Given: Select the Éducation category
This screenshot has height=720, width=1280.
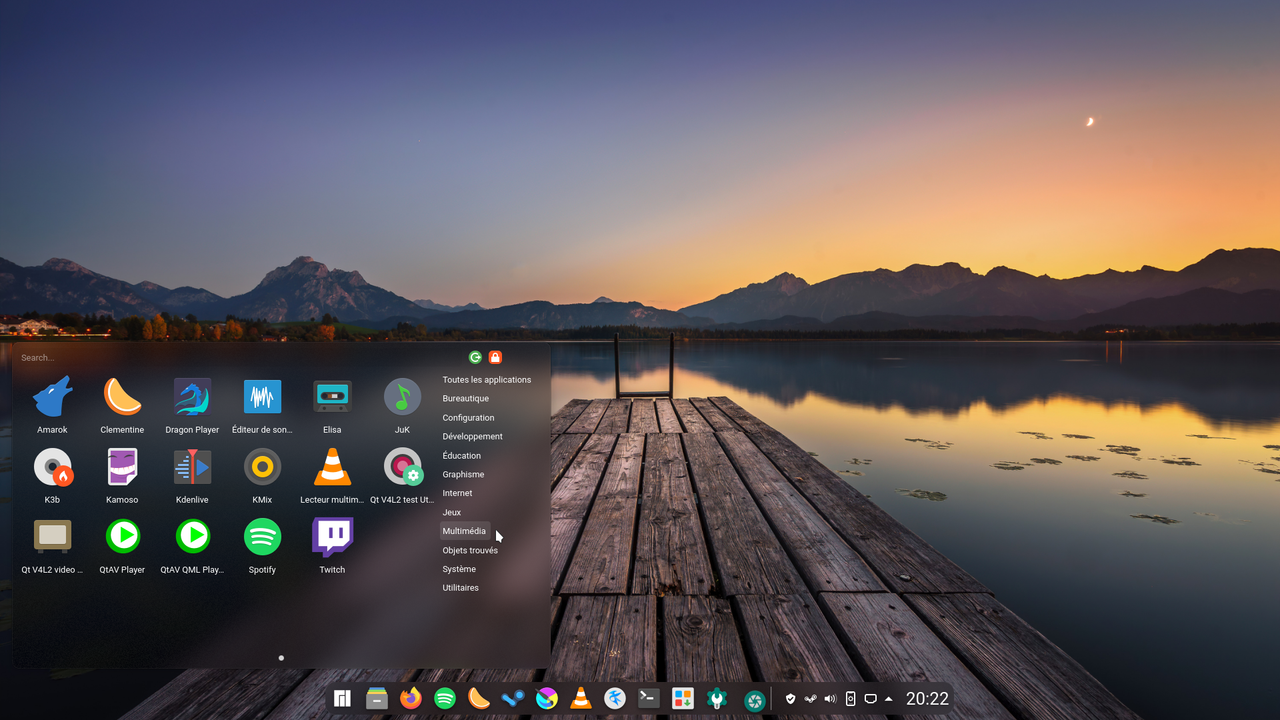Looking at the screenshot, I should [x=462, y=456].
